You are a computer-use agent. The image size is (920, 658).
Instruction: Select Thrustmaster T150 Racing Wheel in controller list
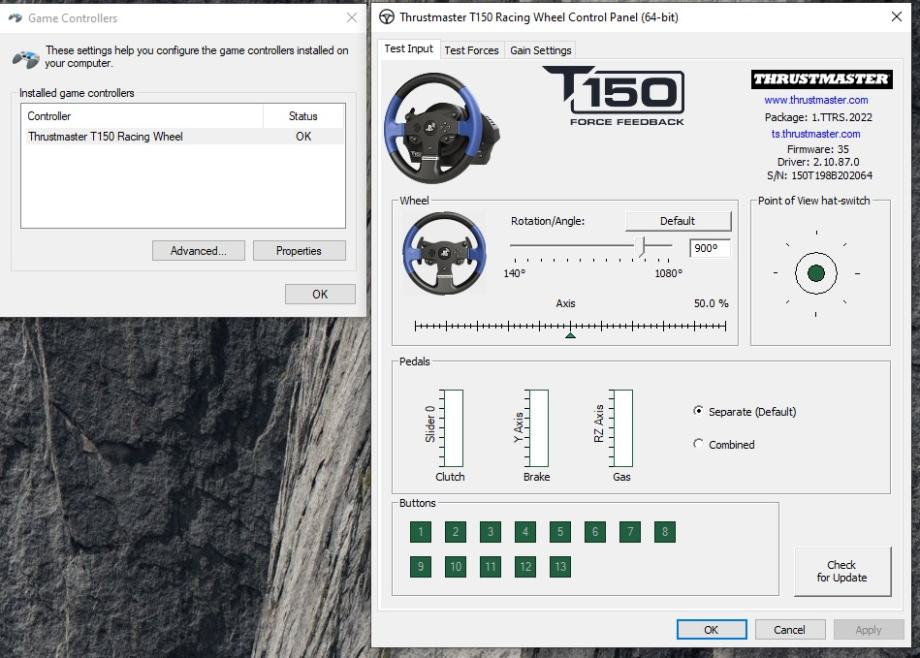[x=106, y=137]
